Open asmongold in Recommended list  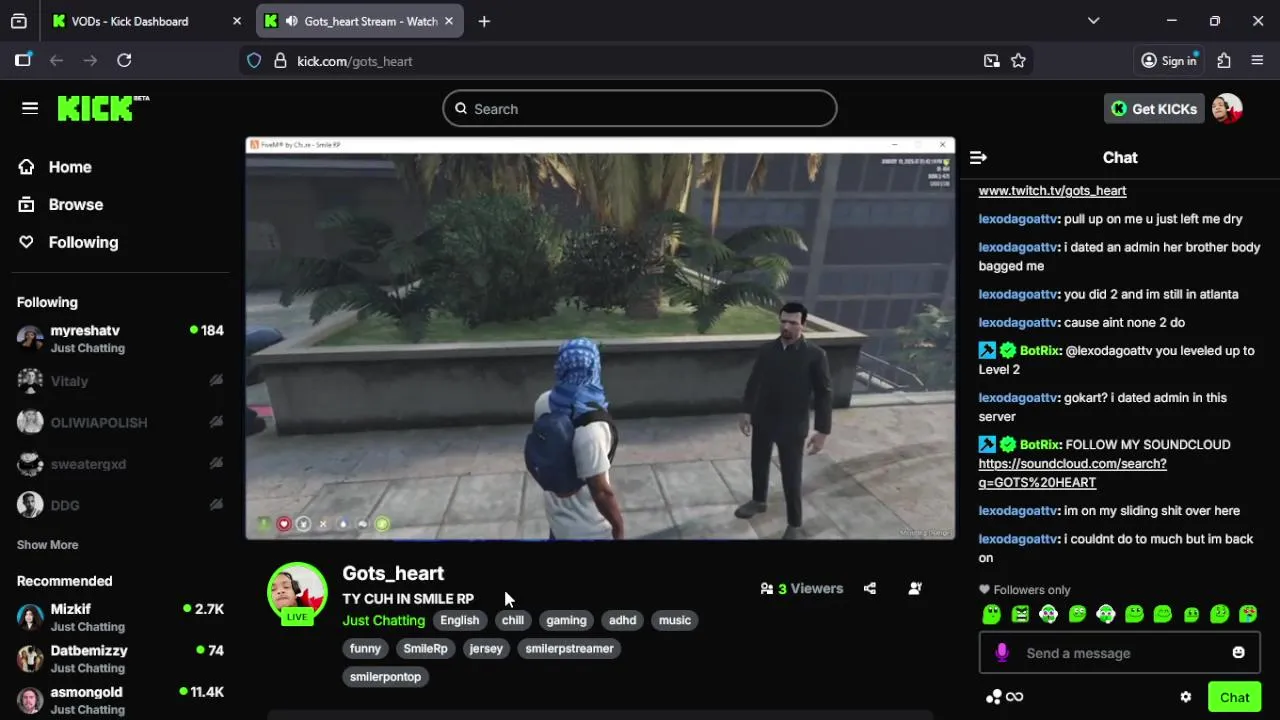pos(120,700)
